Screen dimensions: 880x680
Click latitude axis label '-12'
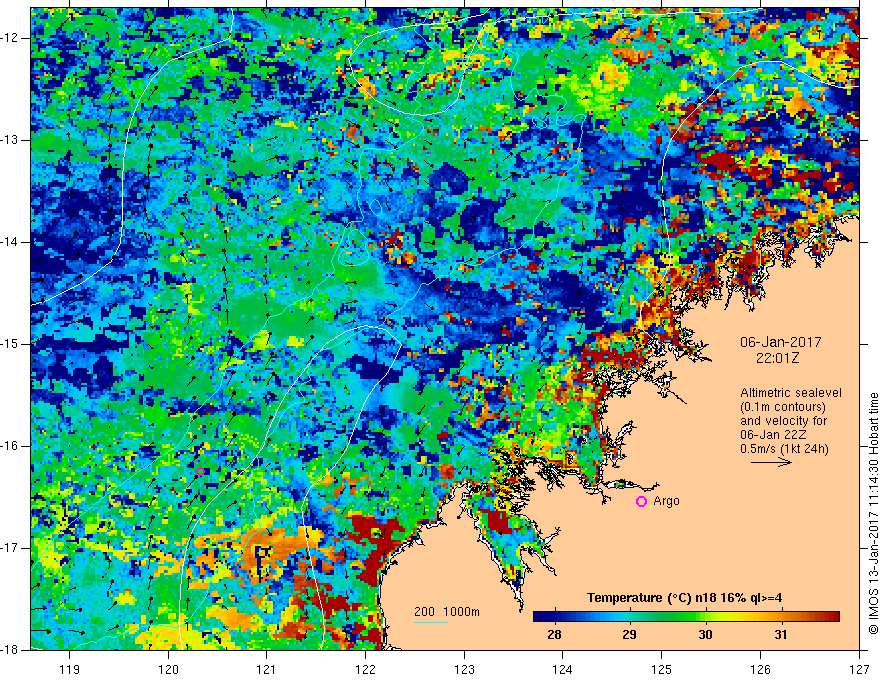tap(10, 38)
